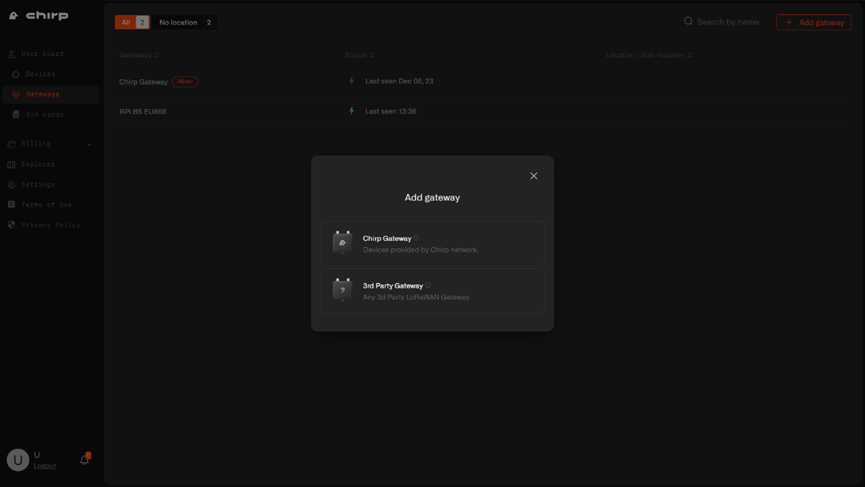
Task: Select the All gateways filter tab
Action: coord(132,22)
